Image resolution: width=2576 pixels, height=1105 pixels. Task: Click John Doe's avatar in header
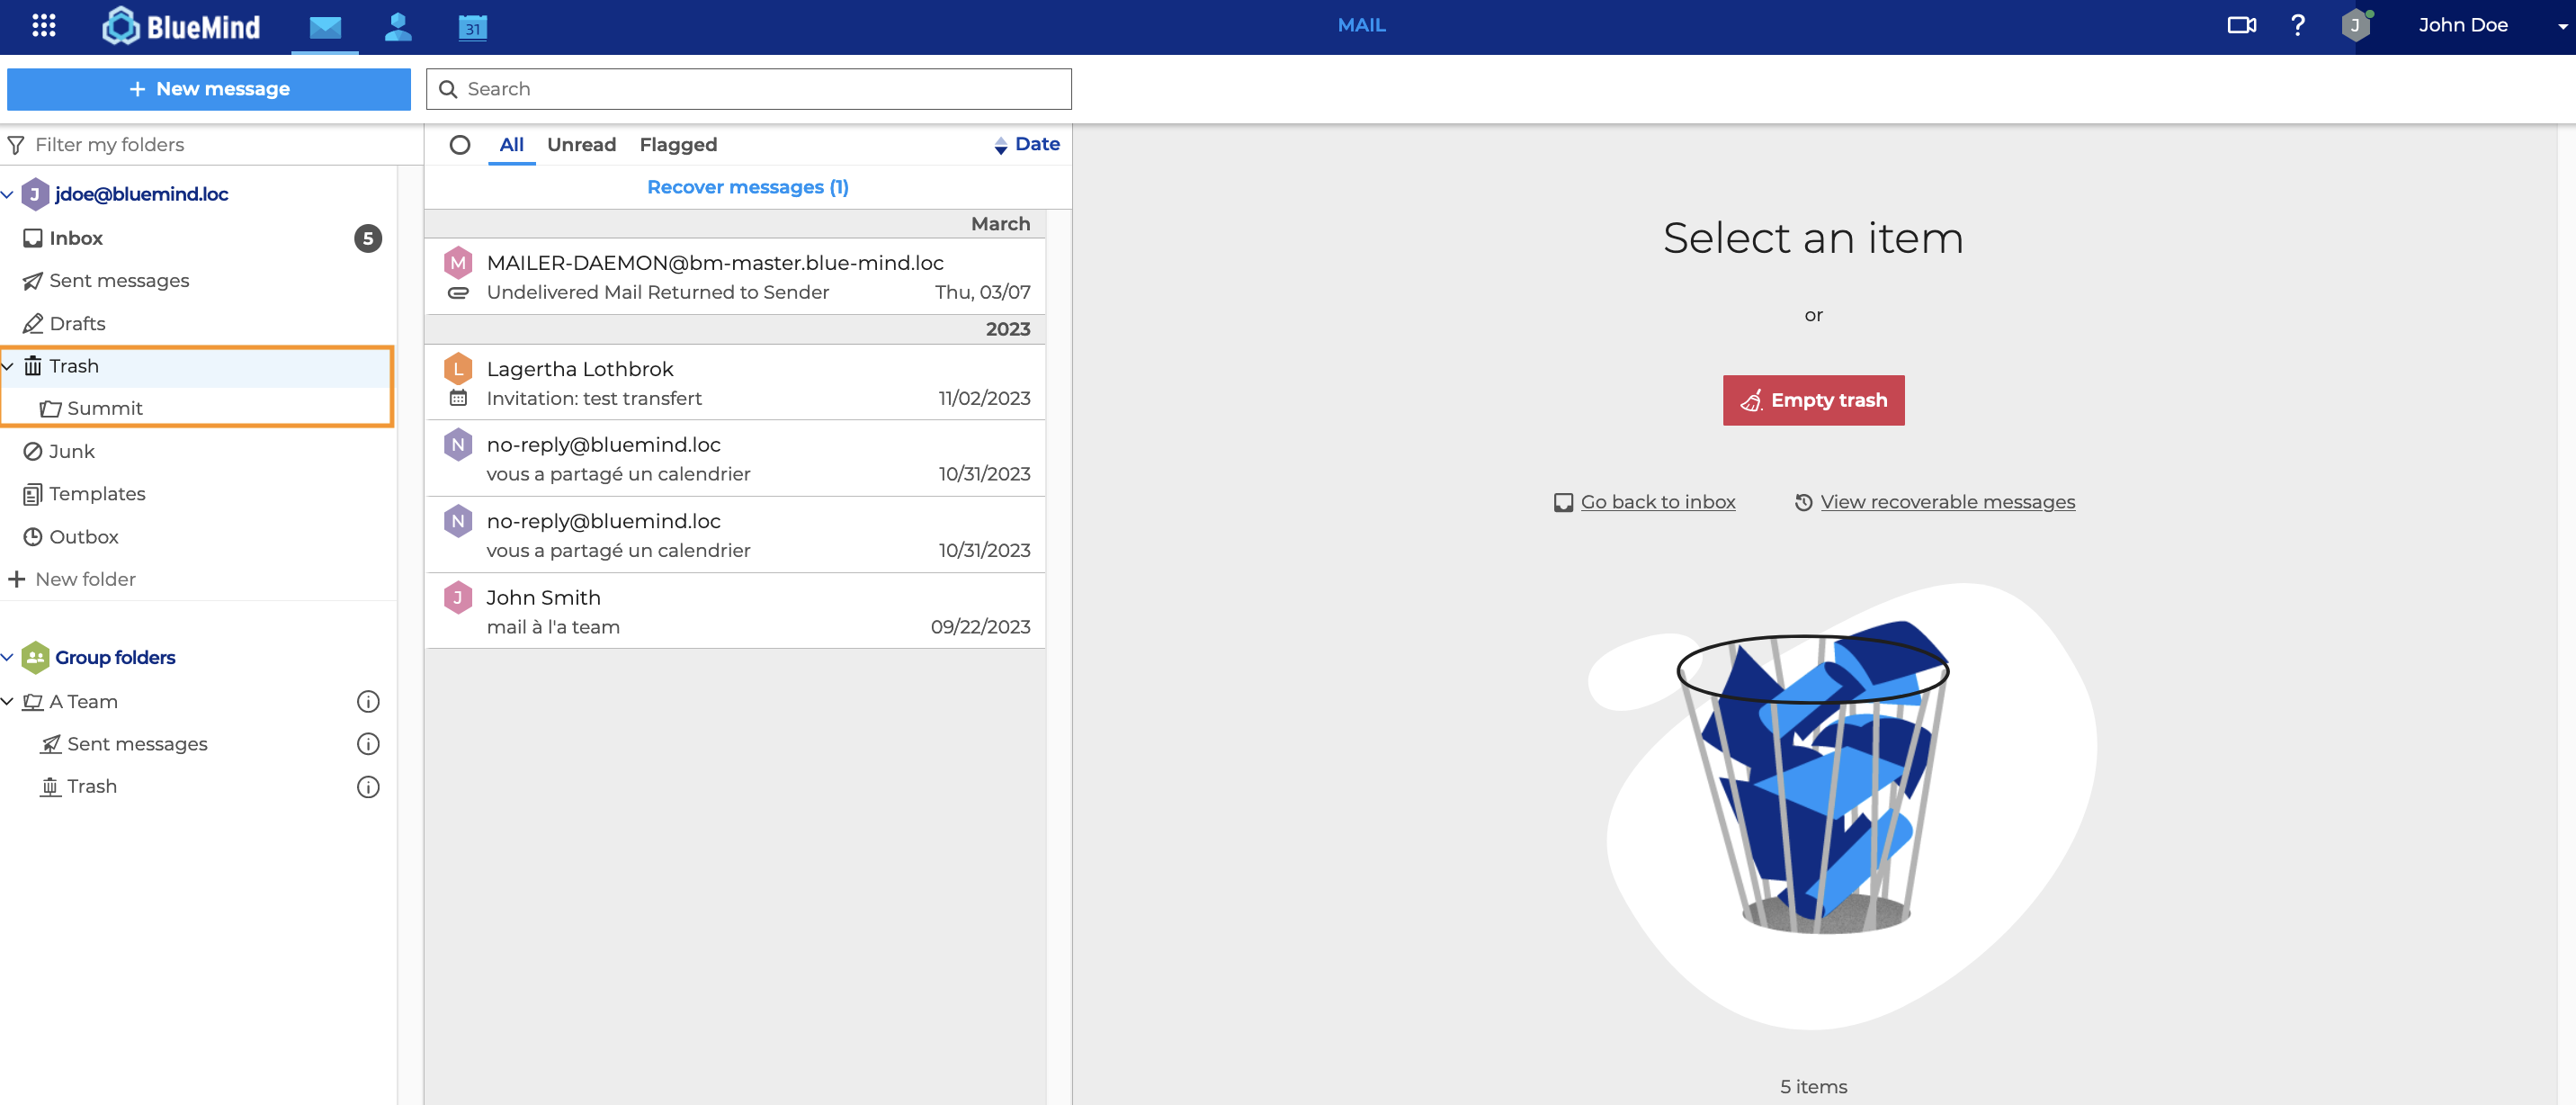coord(2355,25)
